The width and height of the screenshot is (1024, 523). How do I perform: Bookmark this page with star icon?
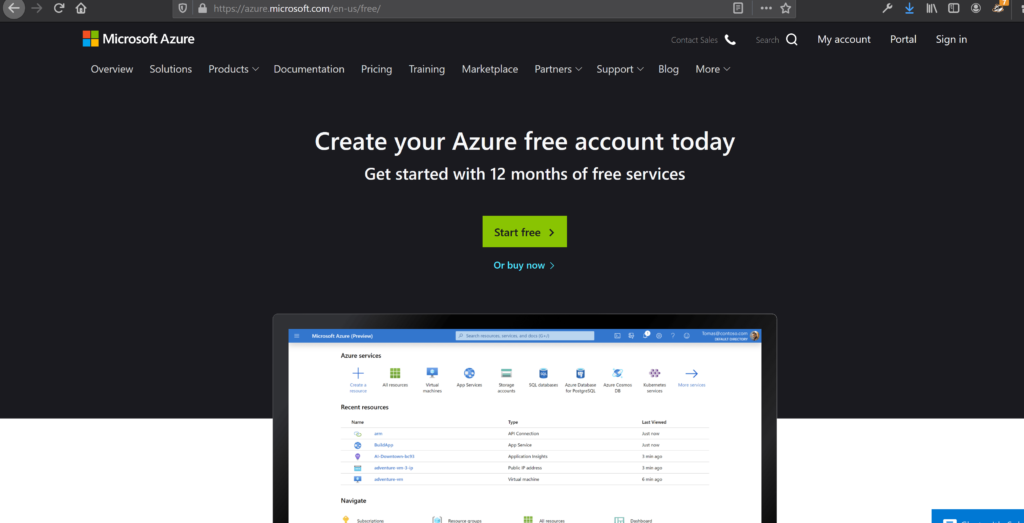coord(786,8)
